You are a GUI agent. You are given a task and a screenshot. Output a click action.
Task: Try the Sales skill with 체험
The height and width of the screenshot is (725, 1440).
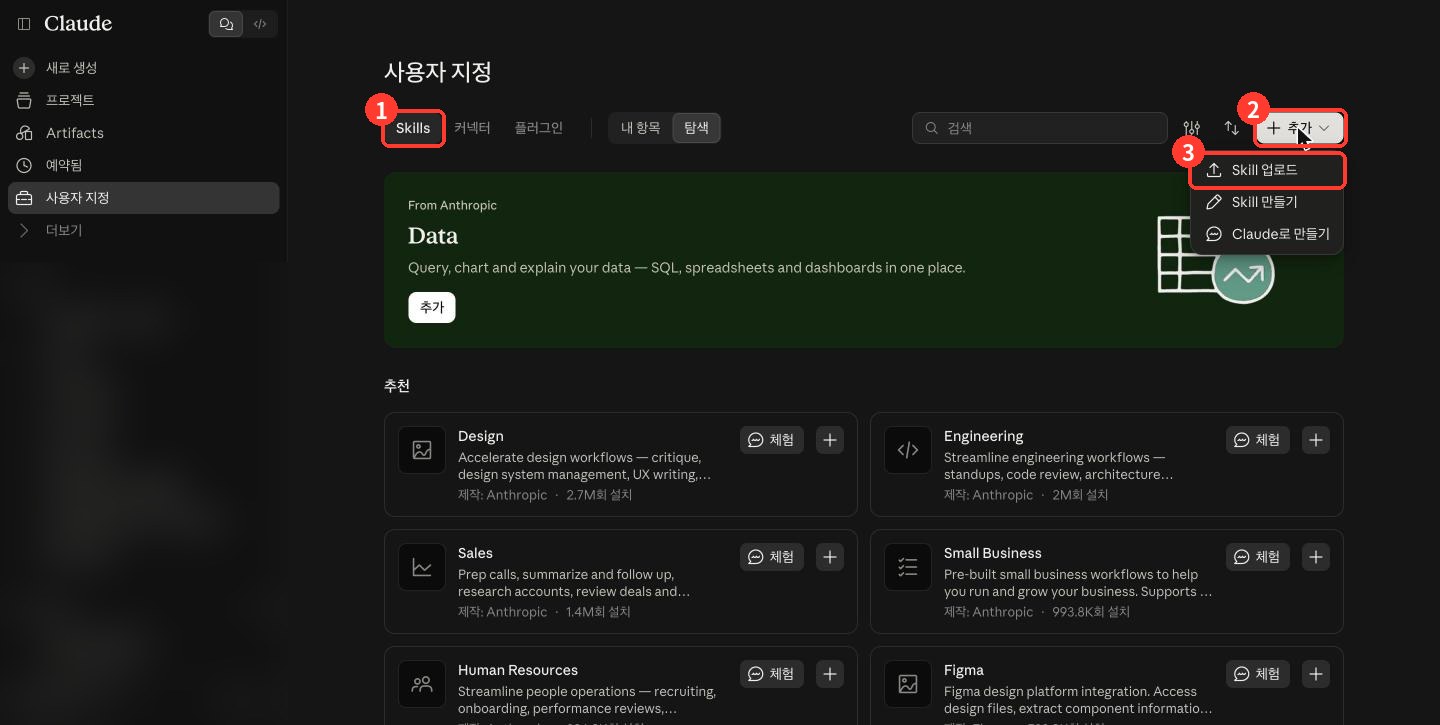tap(772, 557)
